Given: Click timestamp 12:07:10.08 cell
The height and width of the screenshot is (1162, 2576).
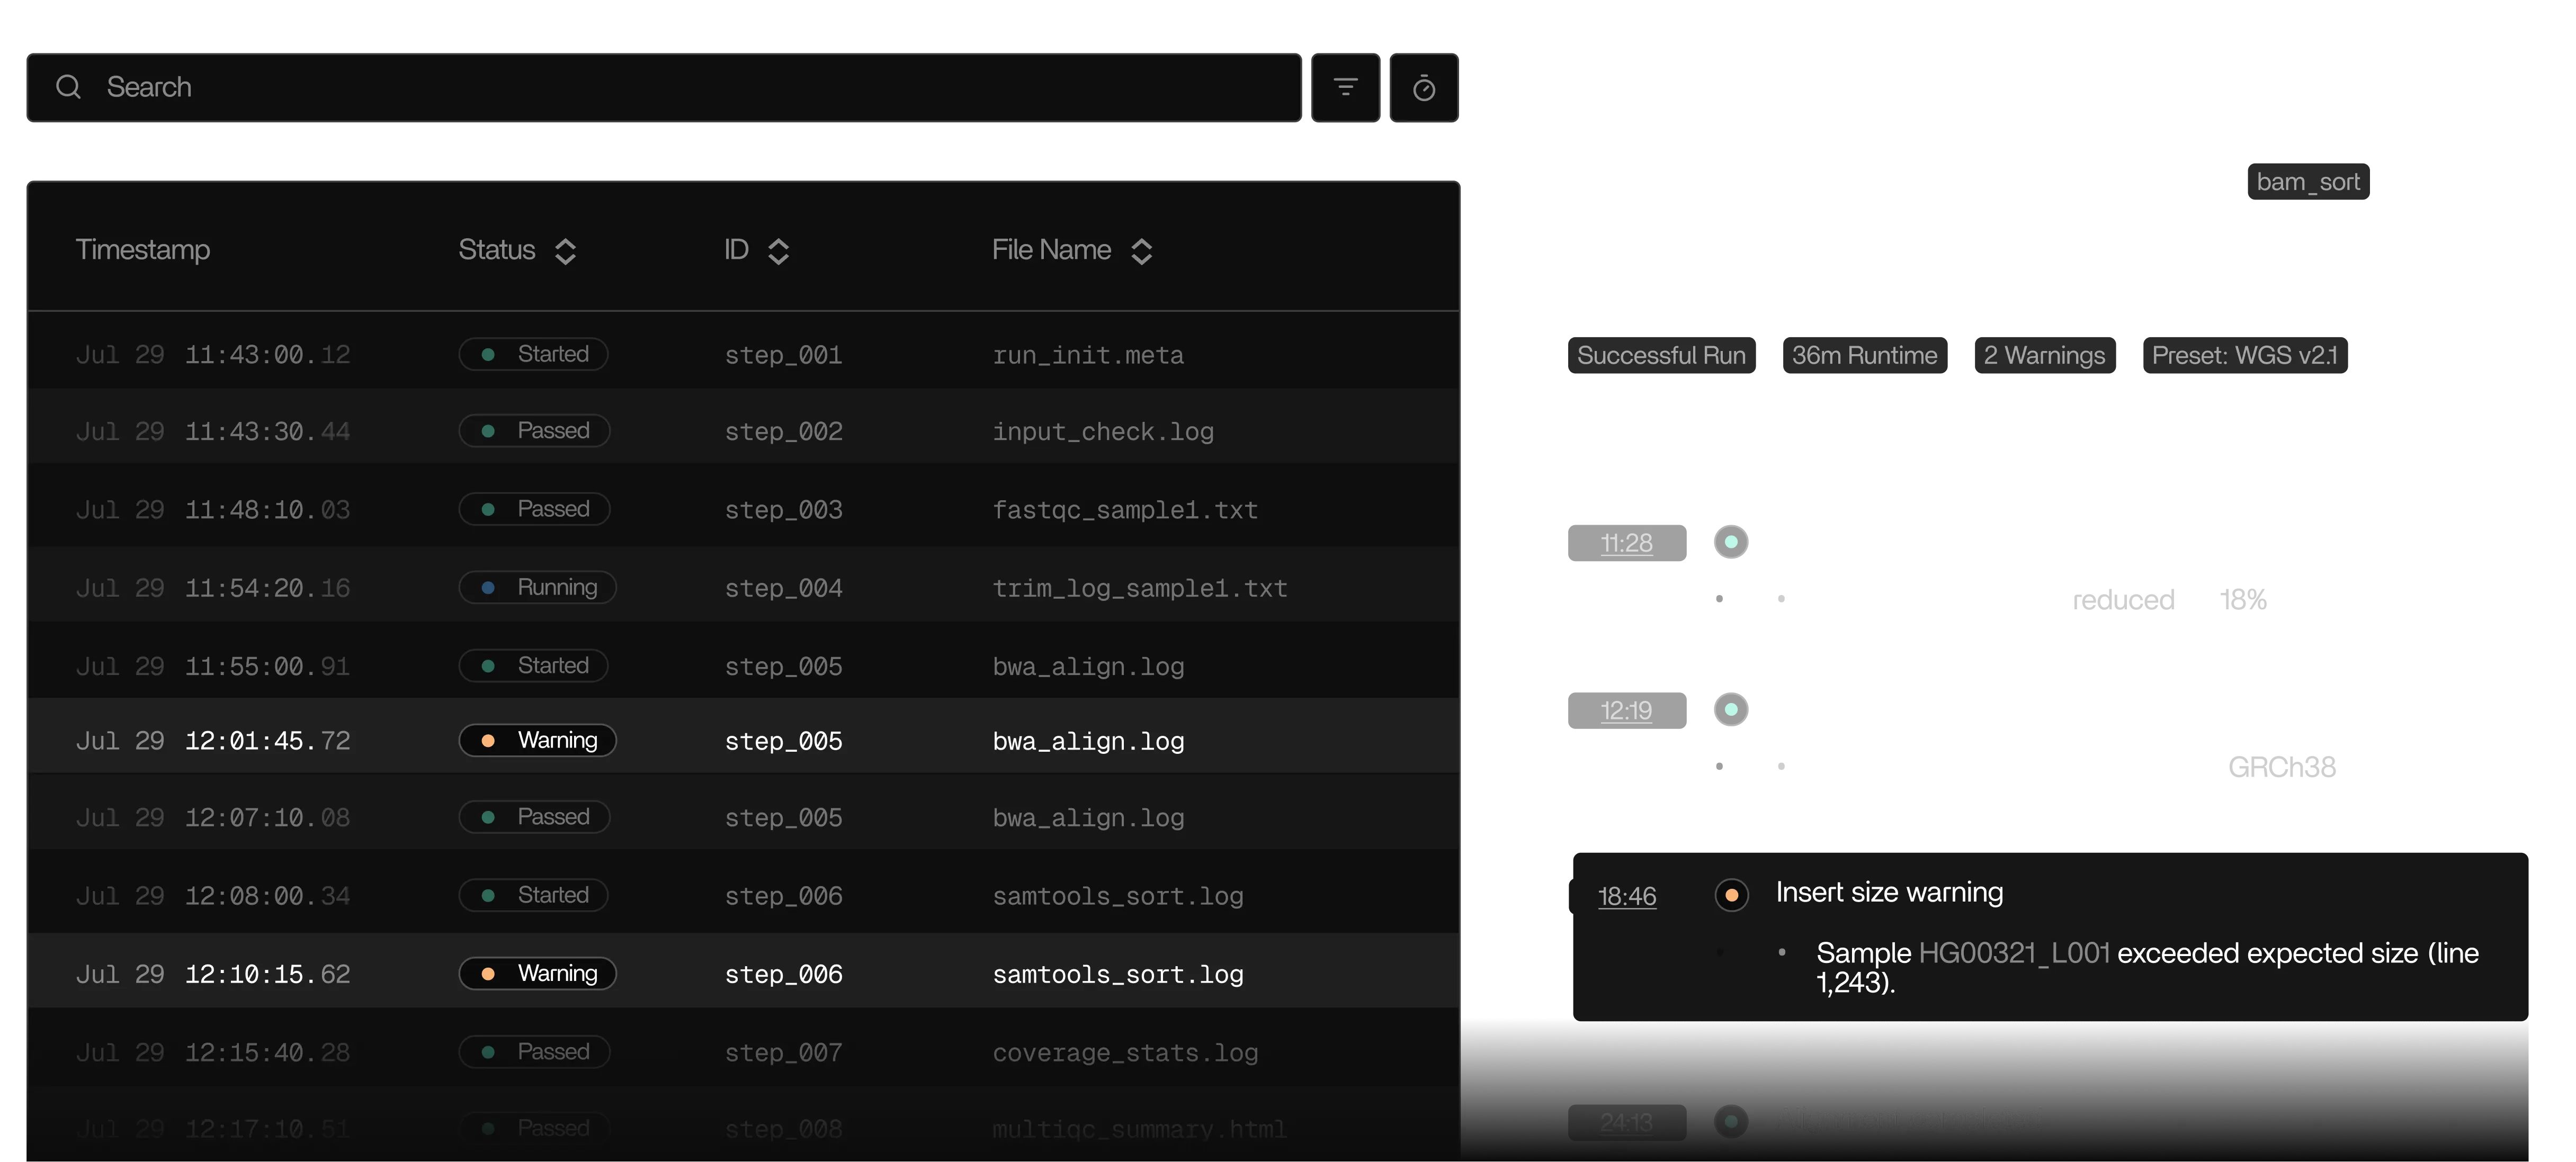Looking at the screenshot, I should point(213,817).
